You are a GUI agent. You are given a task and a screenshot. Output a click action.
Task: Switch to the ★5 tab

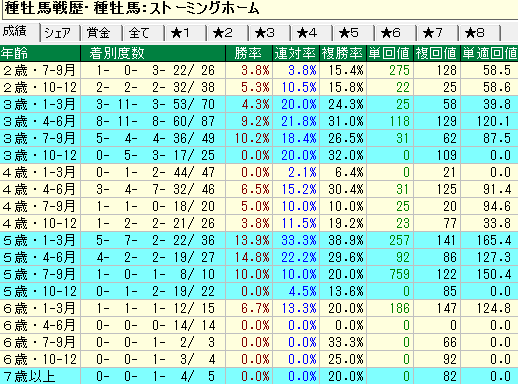point(354,33)
